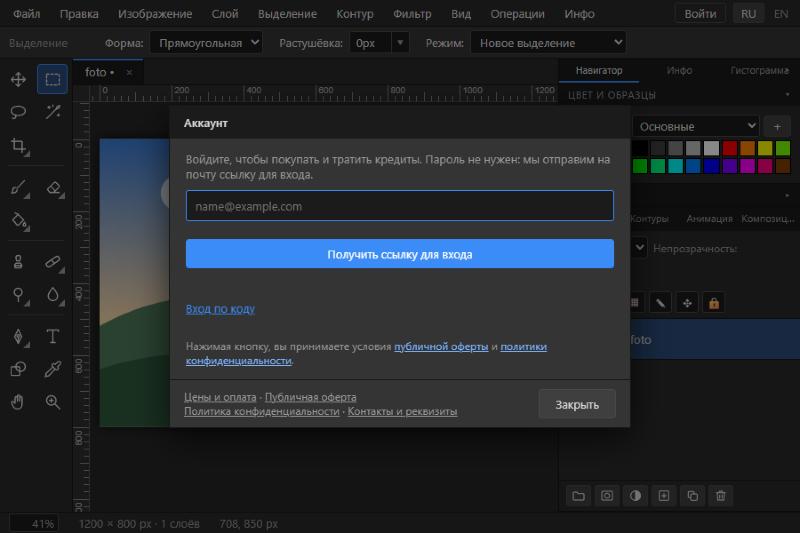Open the Слой menu
800x533 pixels.
[x=225, y=14]
